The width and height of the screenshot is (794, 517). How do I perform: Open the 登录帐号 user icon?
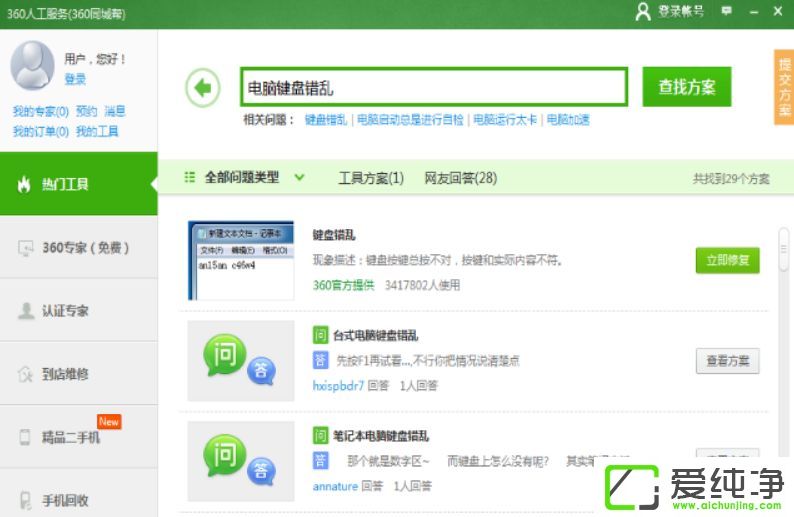pos(643,11)
